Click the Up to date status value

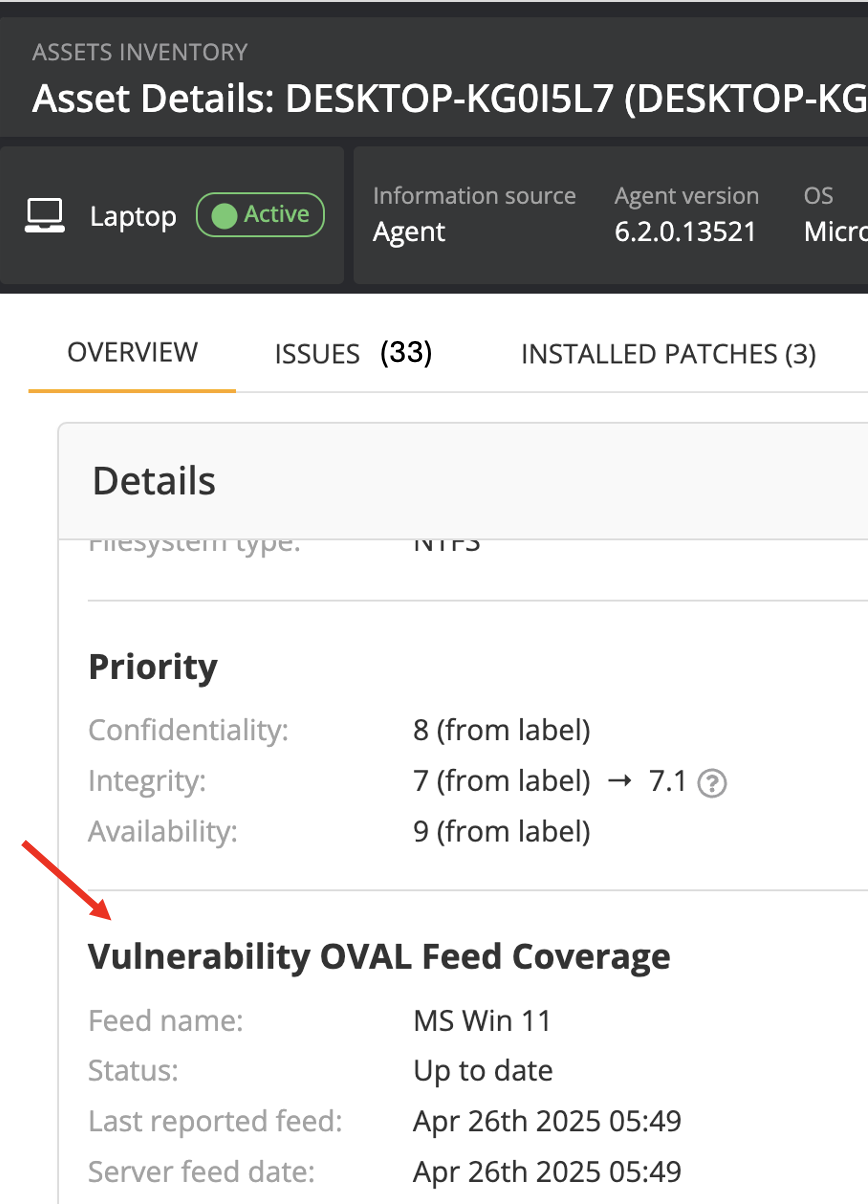point(483,1071)
